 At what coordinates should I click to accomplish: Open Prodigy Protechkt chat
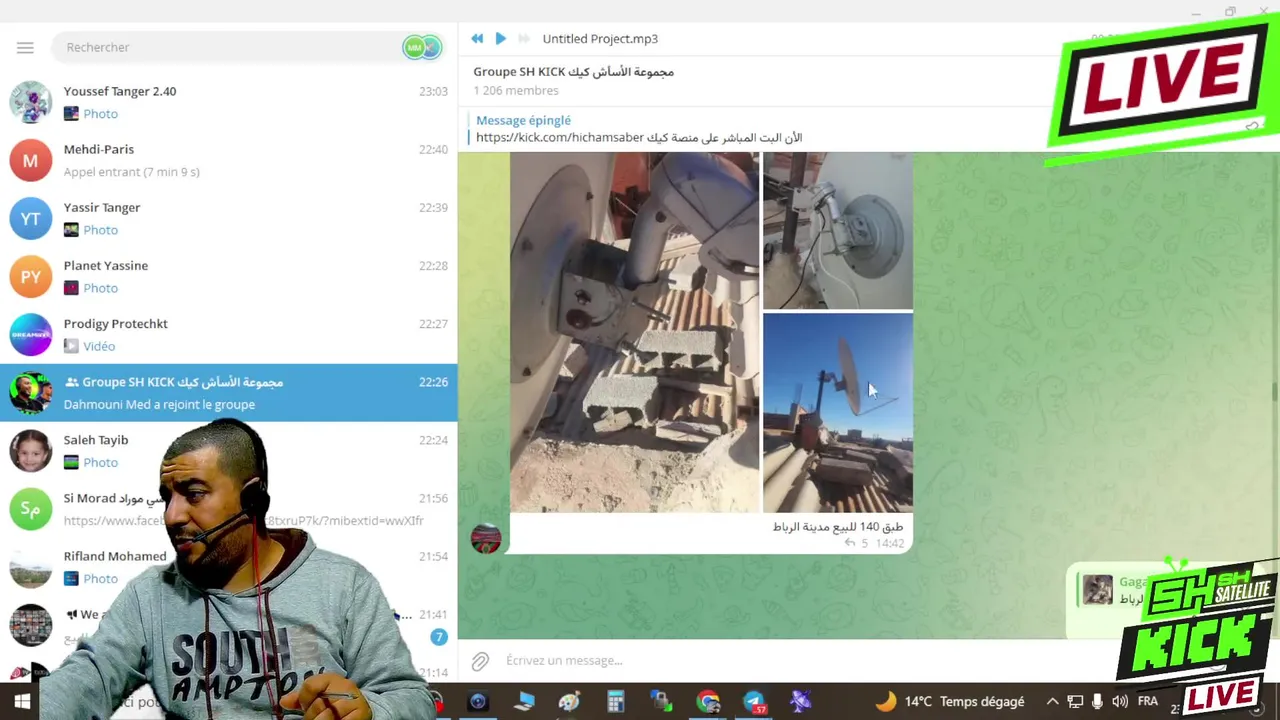pyautogui.click(x=229, y=334)
